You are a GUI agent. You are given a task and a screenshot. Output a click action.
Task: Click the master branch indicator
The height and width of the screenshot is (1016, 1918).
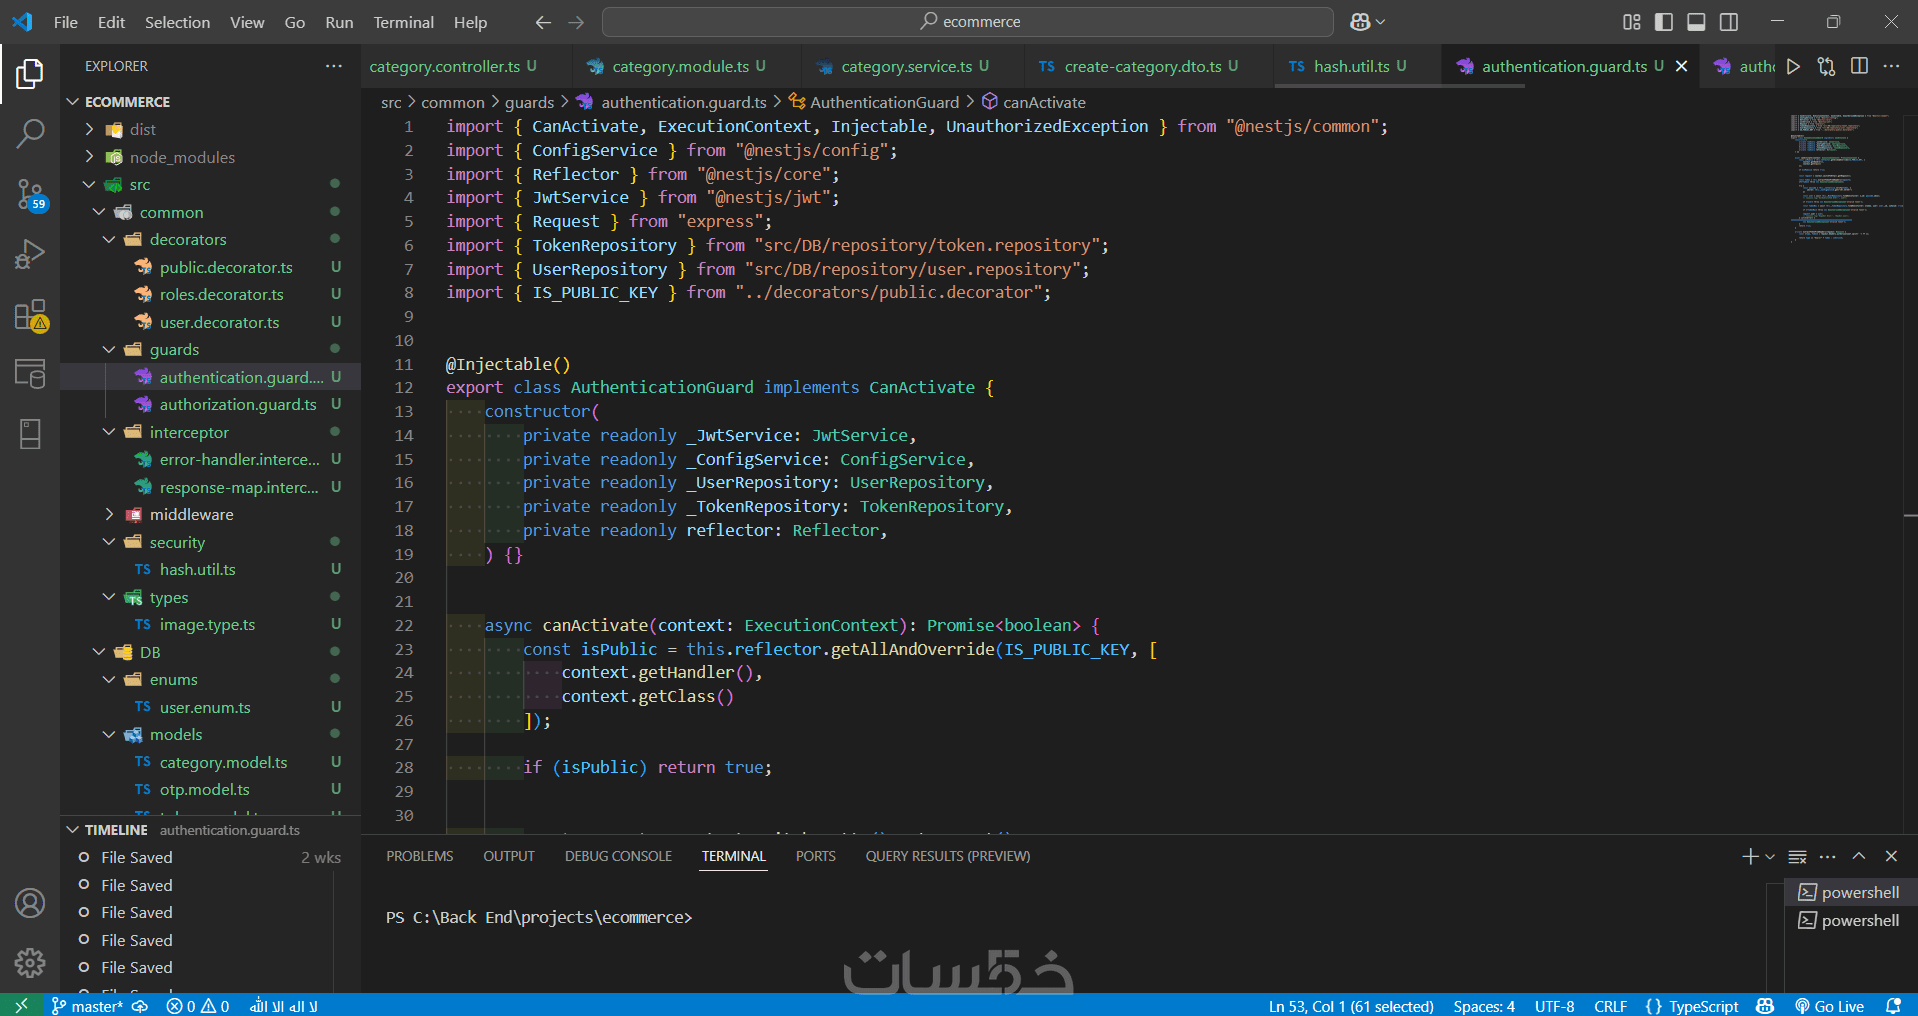point(88,1006)
